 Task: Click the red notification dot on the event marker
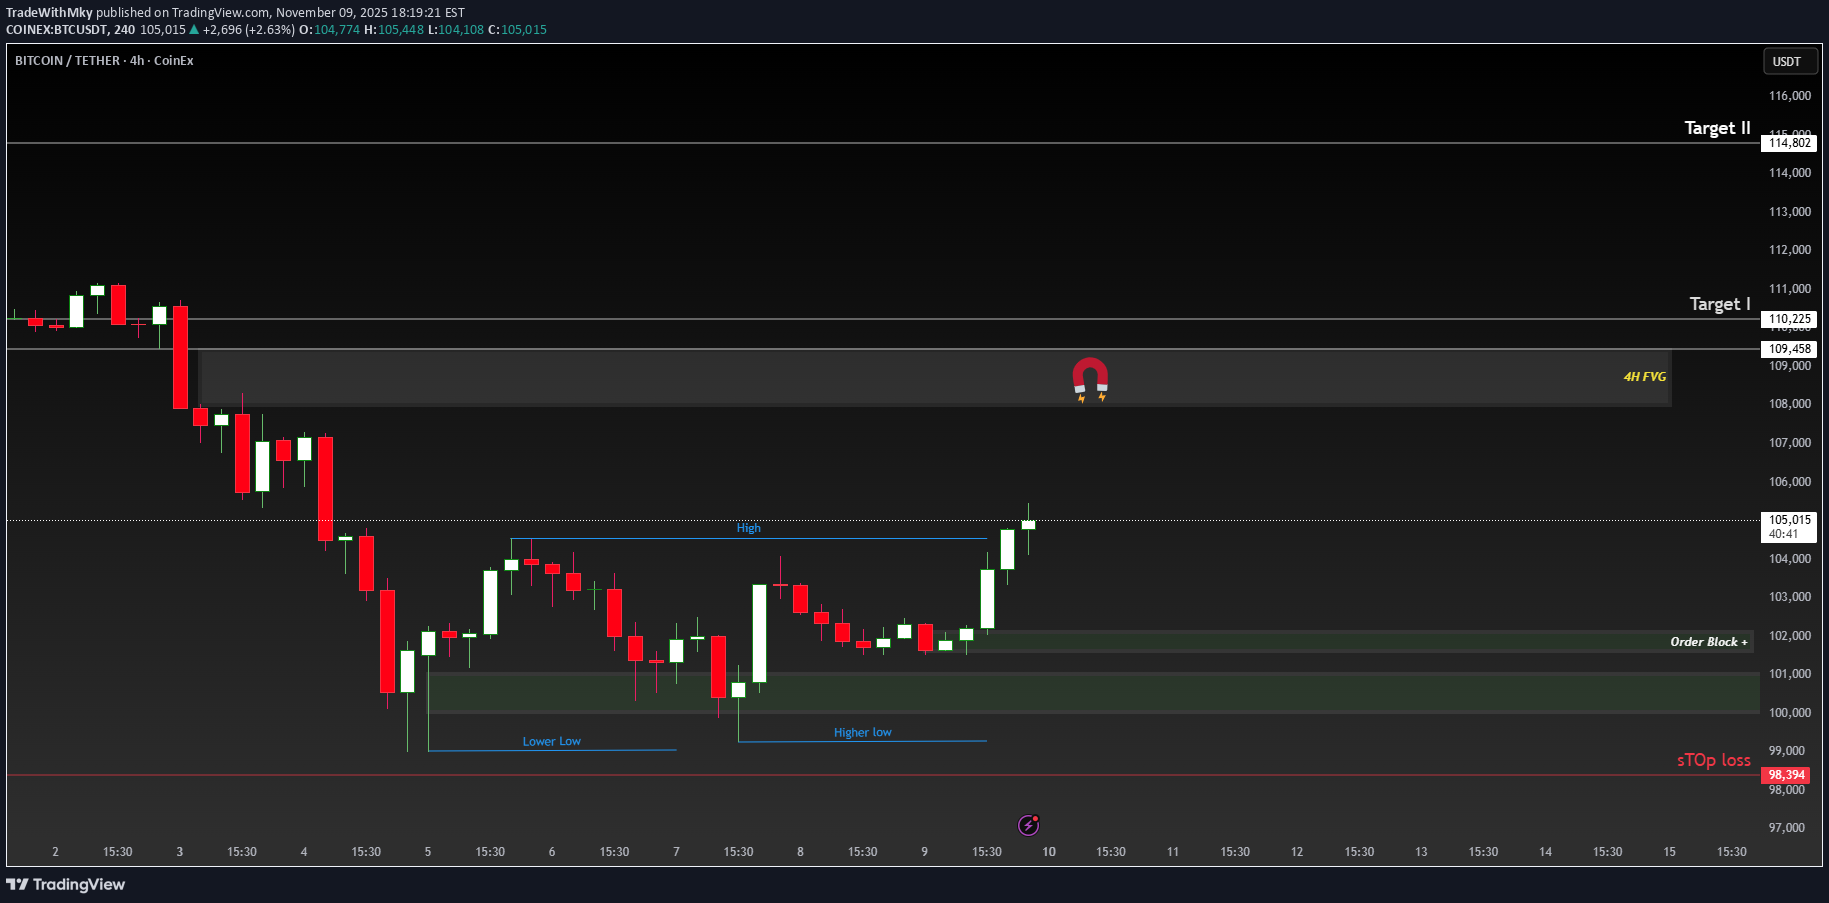coord(1037,817)
